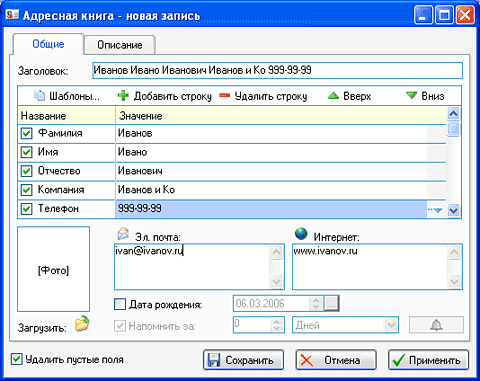Click the Шаблоны... label
This screenshot has width=480, height=381.
point(74,96)
